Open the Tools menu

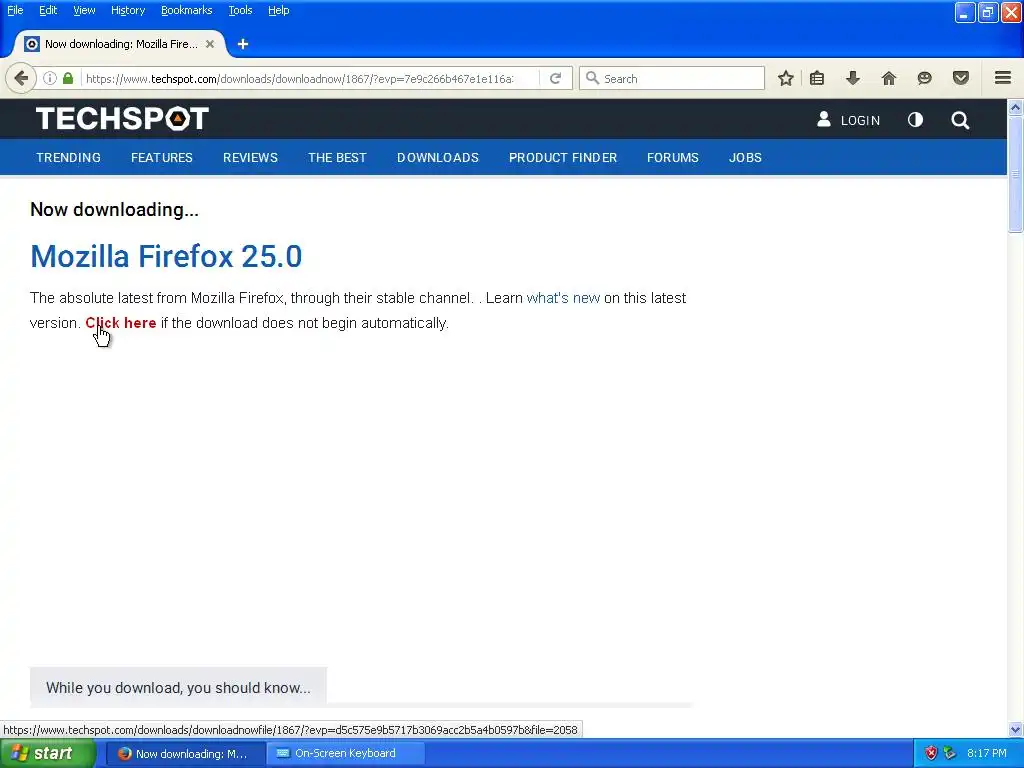[240, 10]
